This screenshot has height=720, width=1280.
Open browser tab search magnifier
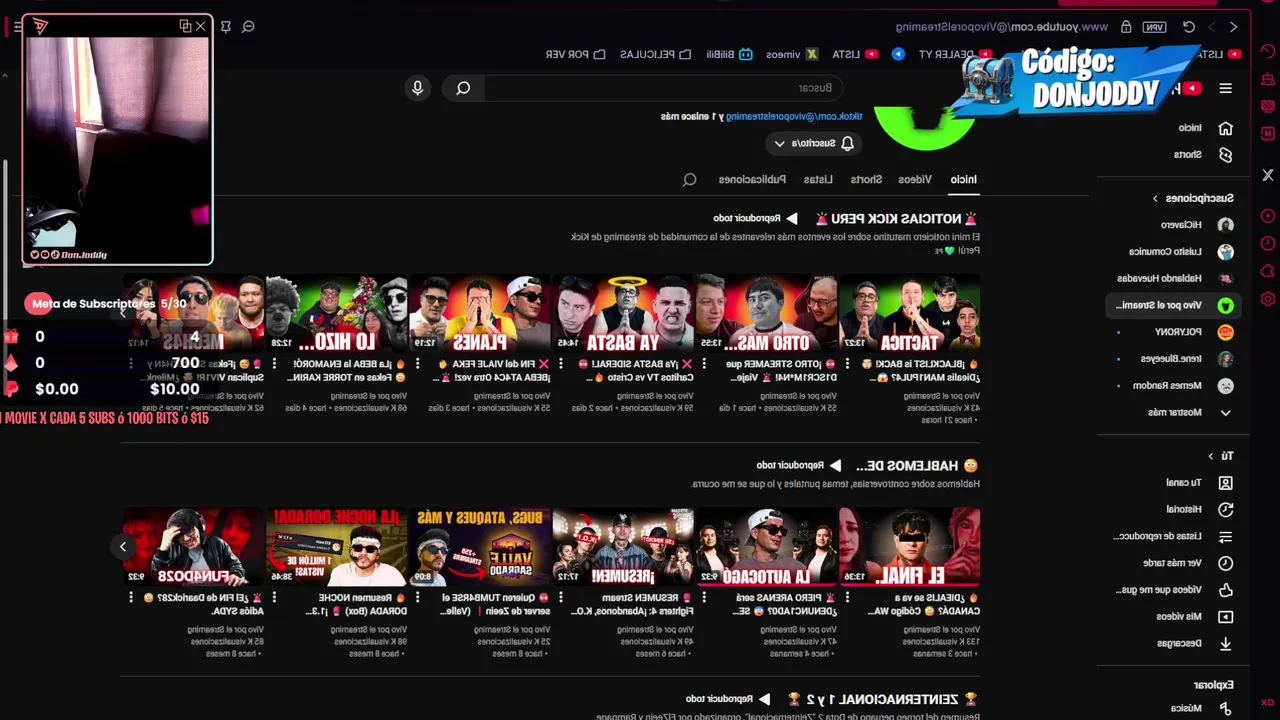[x=249, y=27]
